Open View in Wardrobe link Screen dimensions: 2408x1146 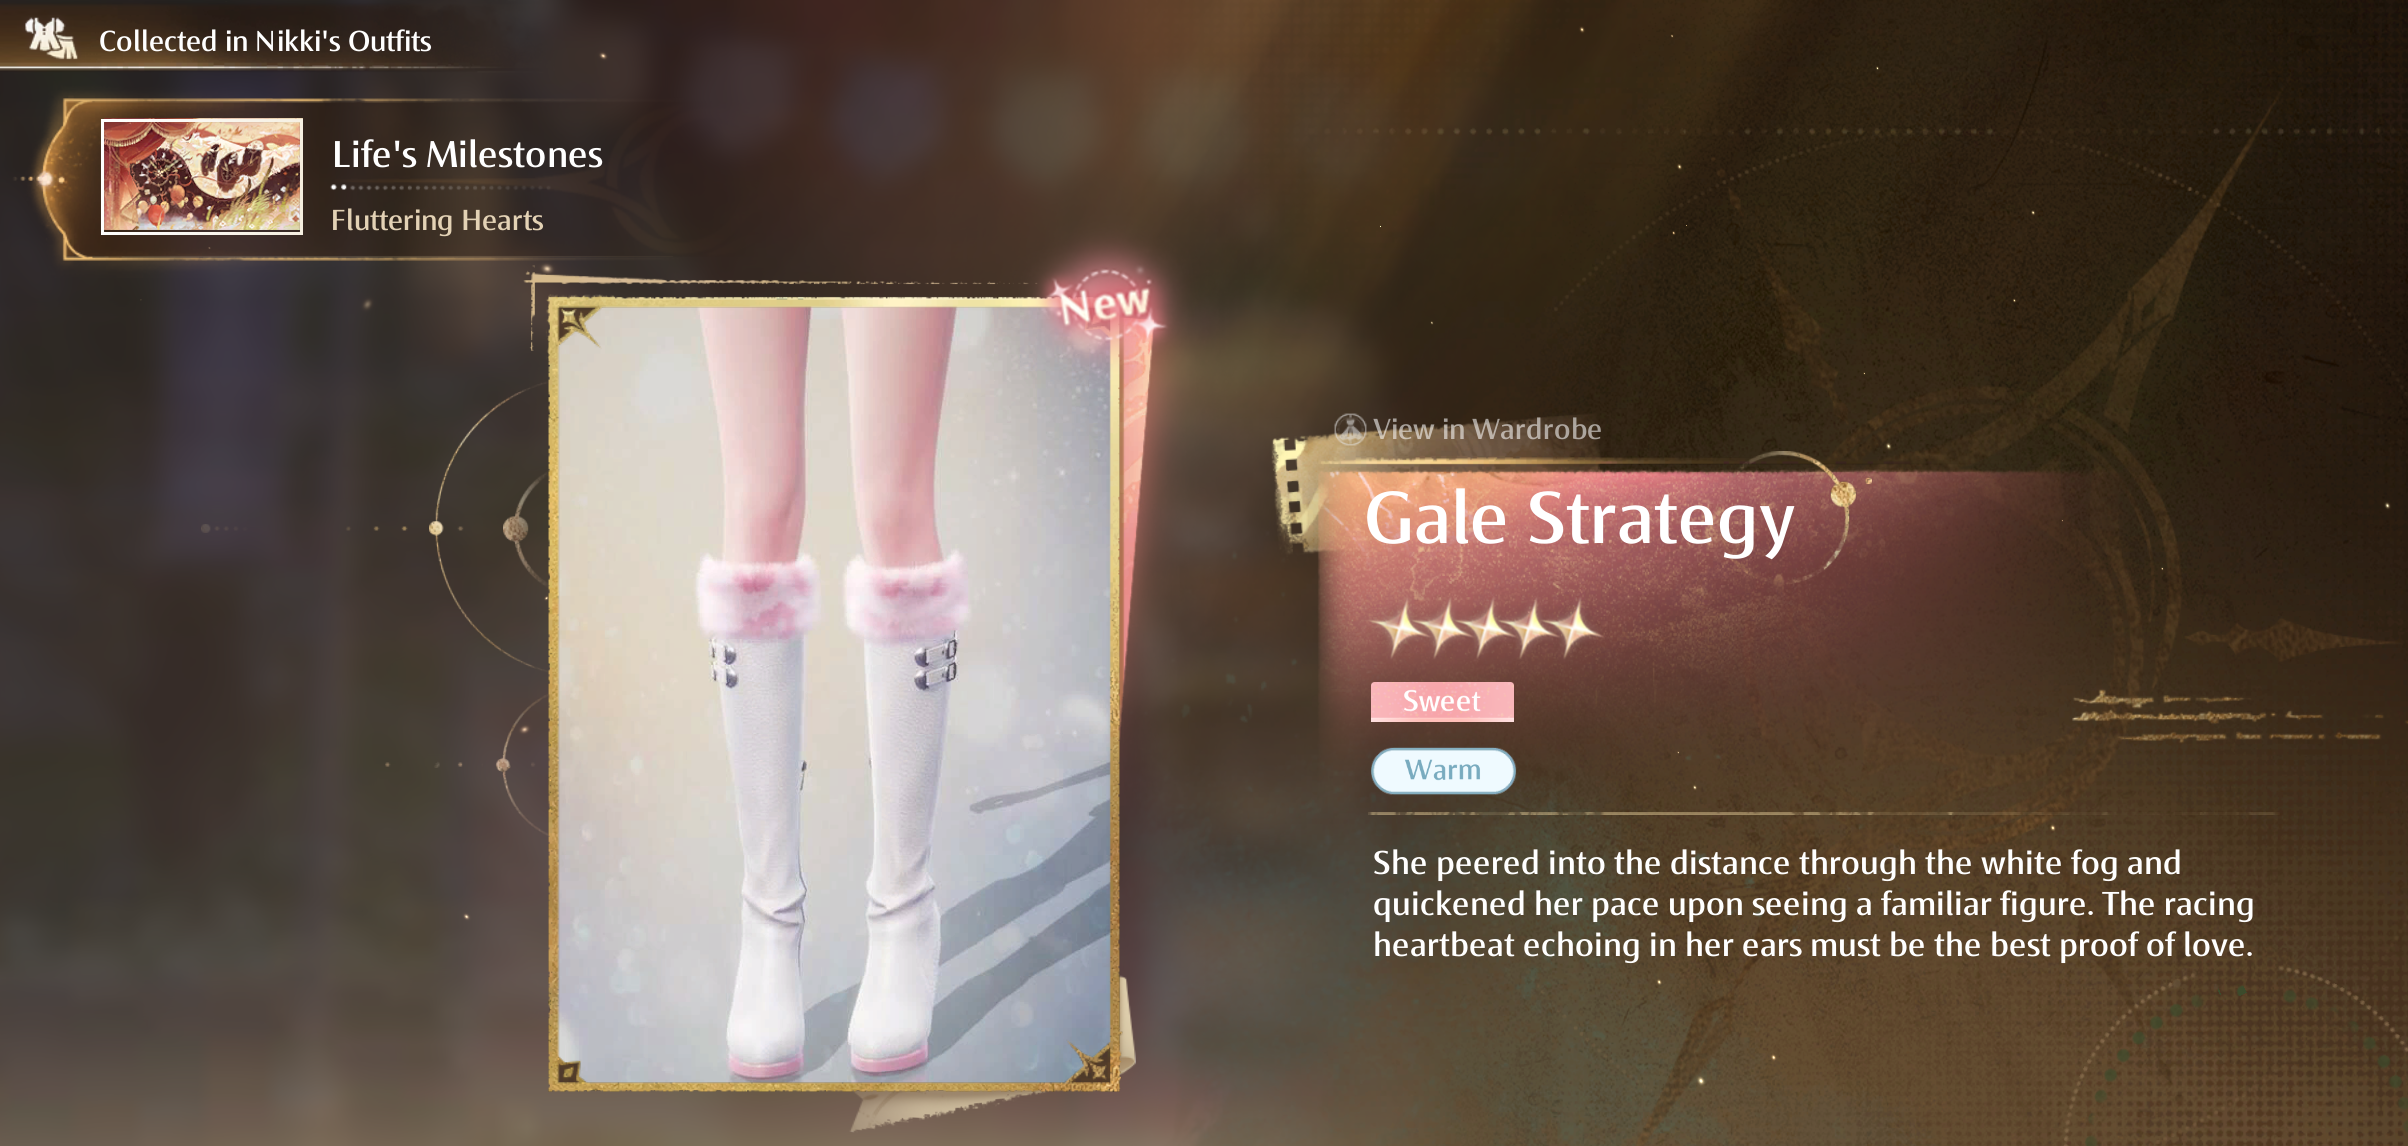pyautogui.click(x=1486, y=429)
